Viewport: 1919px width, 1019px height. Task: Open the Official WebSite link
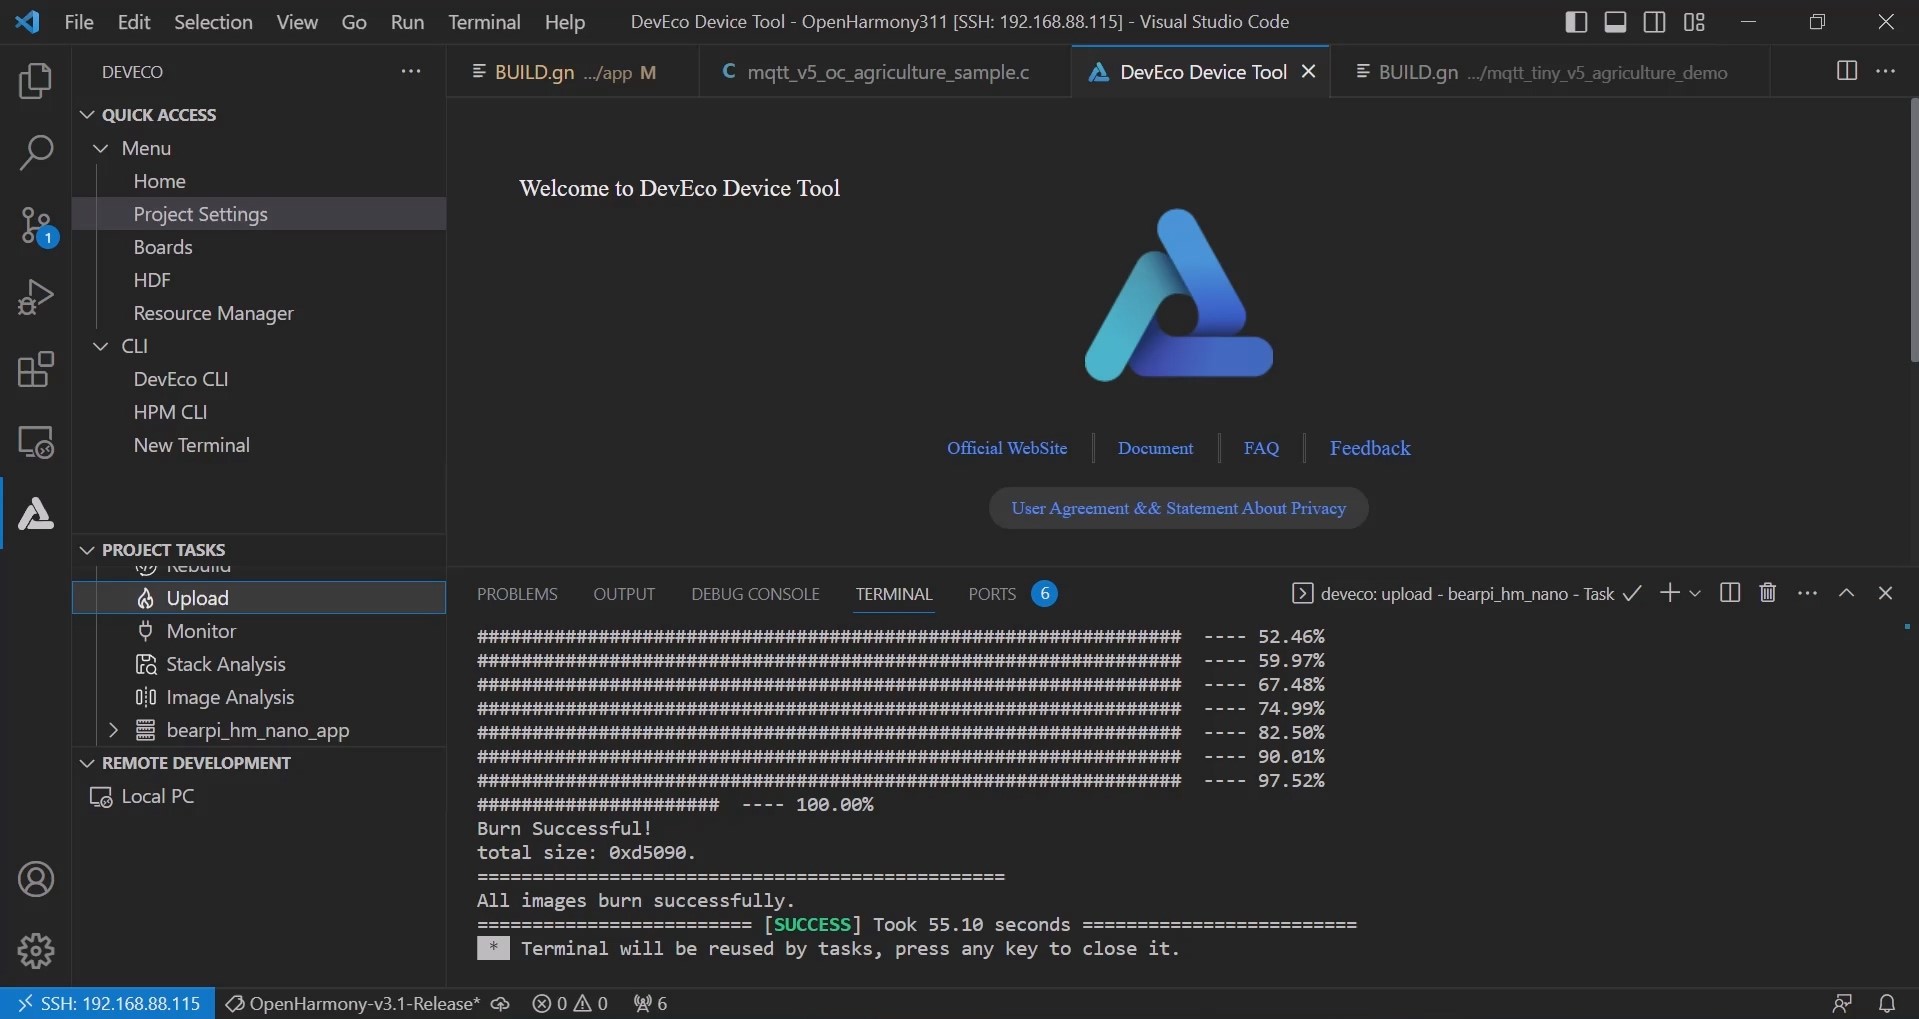coord(1007,448)
